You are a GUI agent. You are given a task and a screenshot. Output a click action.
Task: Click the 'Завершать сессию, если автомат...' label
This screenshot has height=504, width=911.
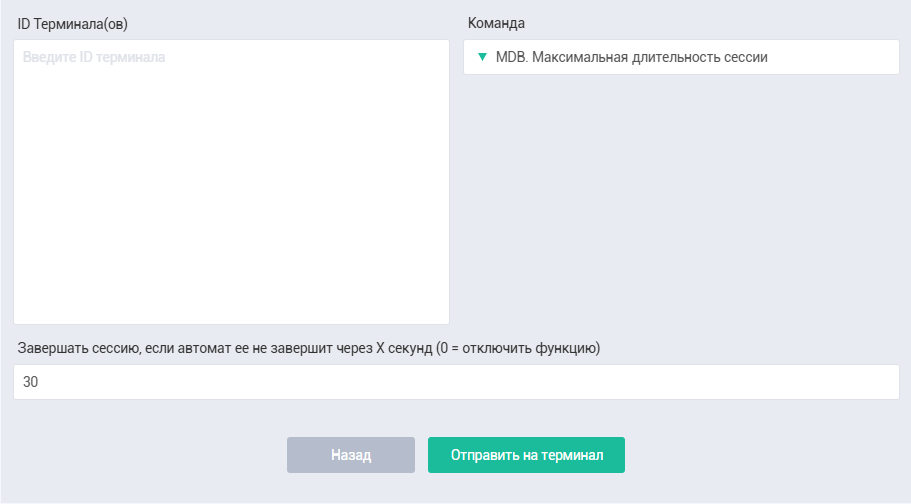(309, 348)
